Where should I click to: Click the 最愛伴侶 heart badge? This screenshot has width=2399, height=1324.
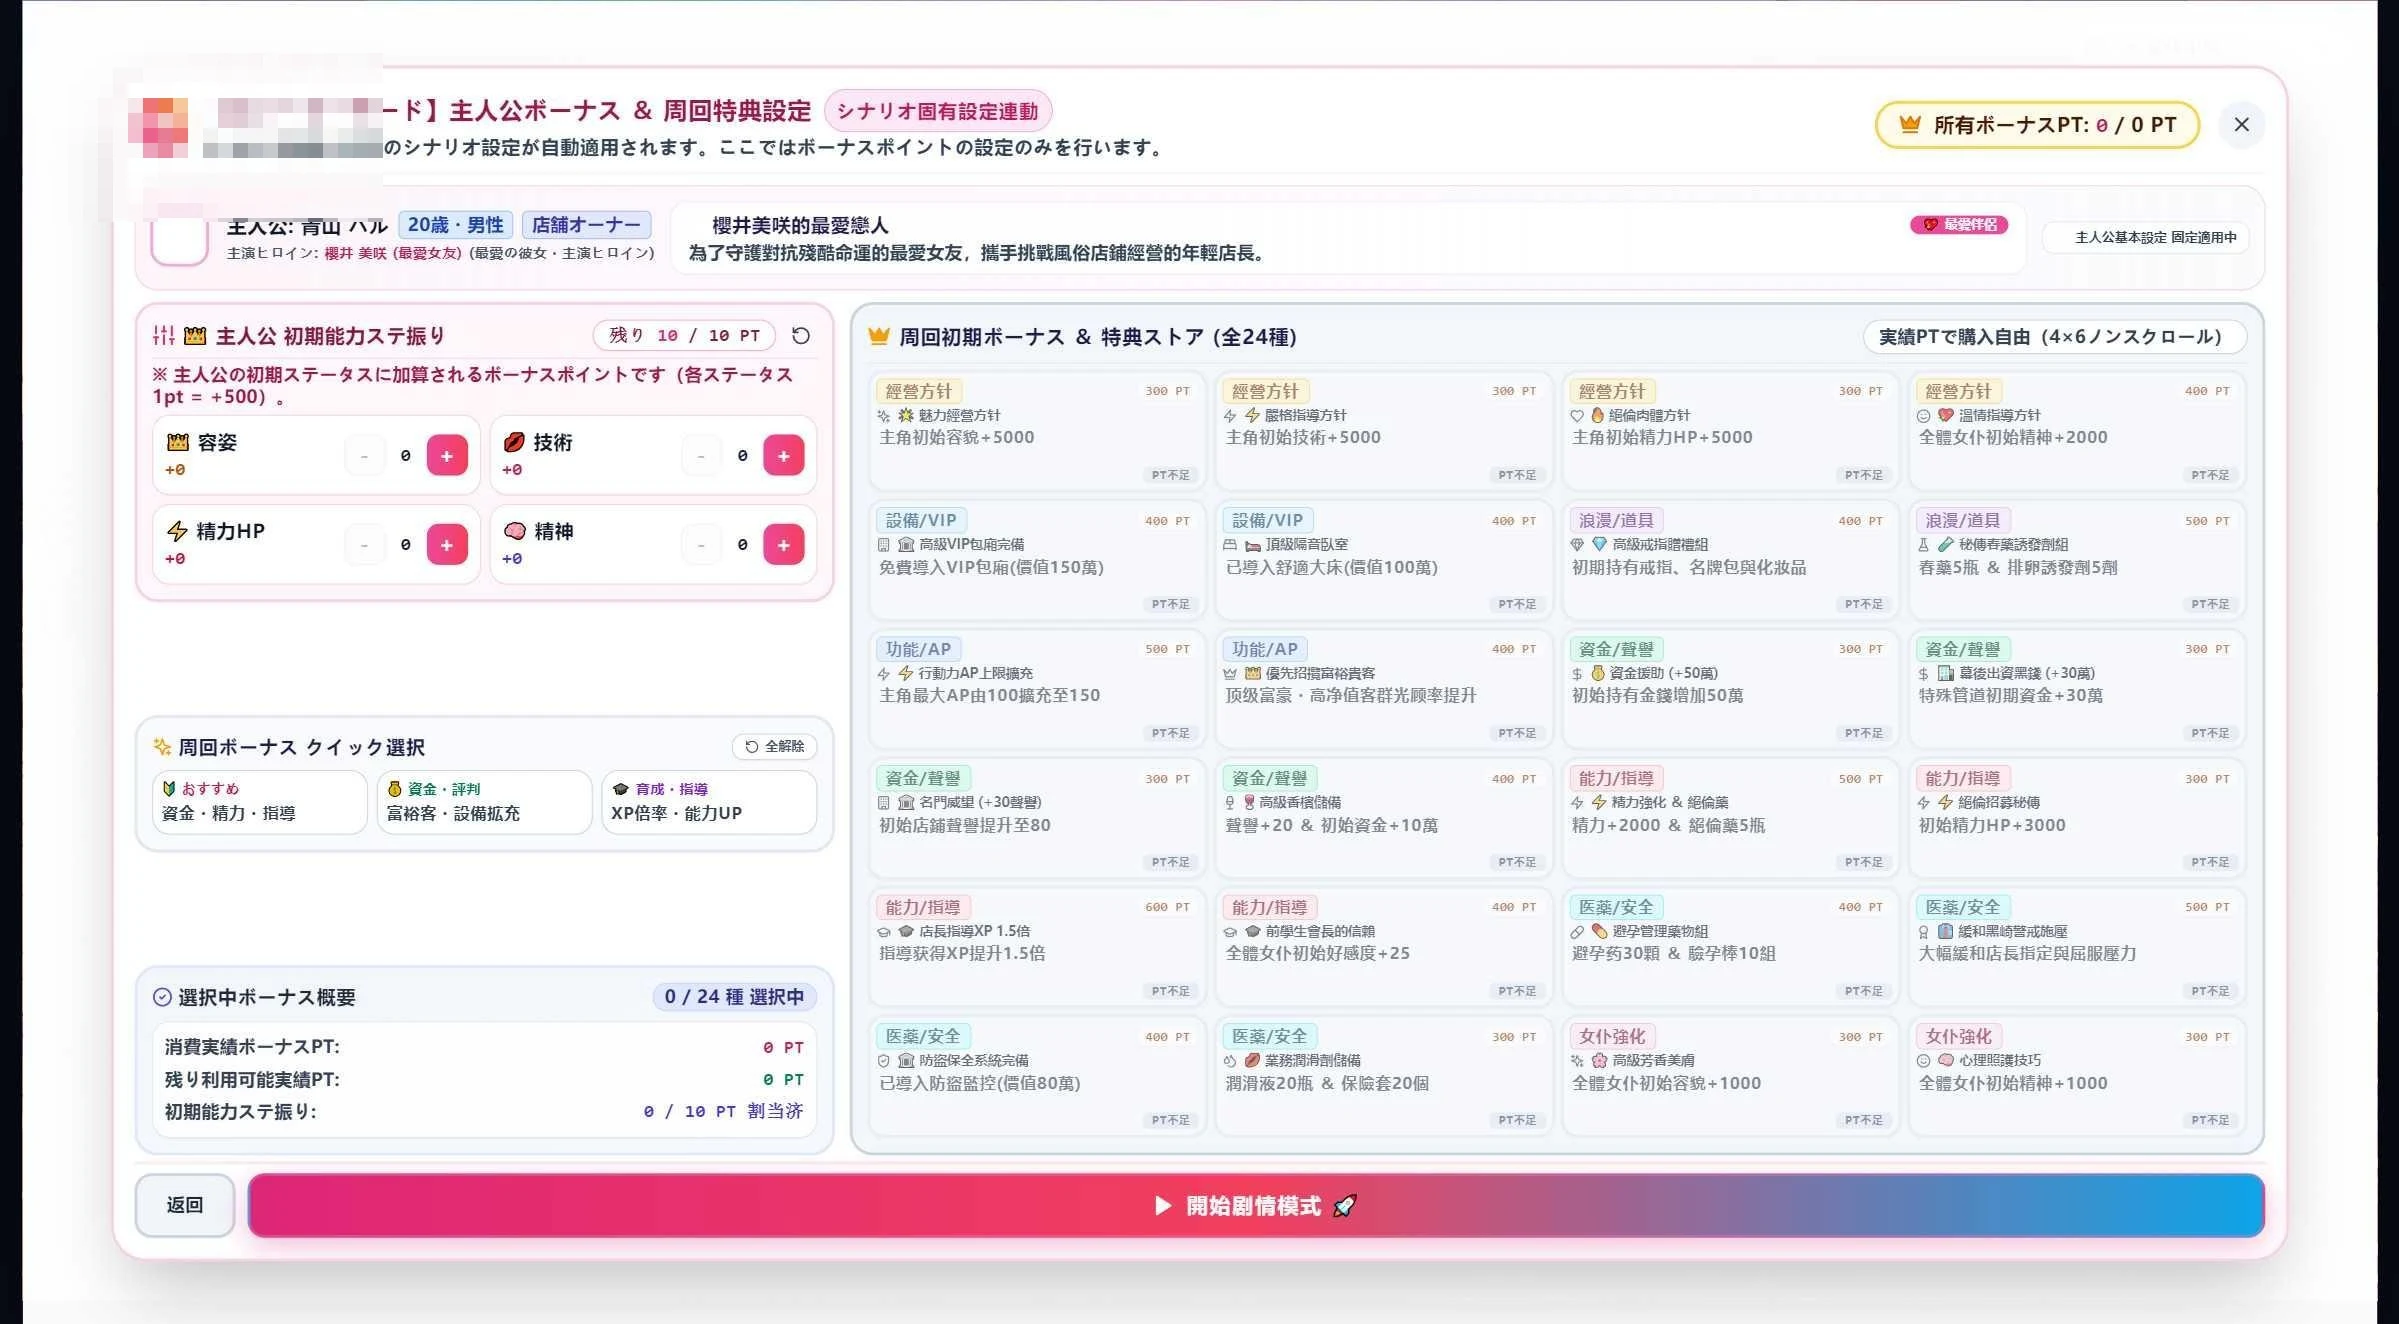[x=1959, y=225]
